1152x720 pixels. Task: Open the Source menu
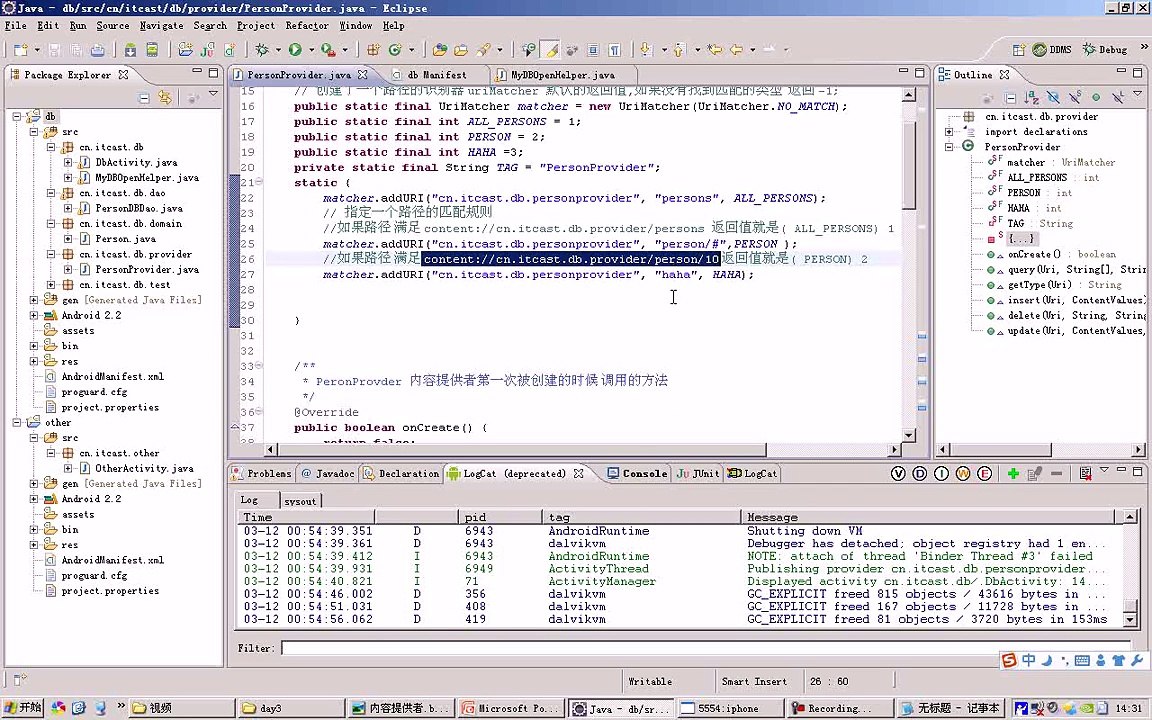point(112,26)
